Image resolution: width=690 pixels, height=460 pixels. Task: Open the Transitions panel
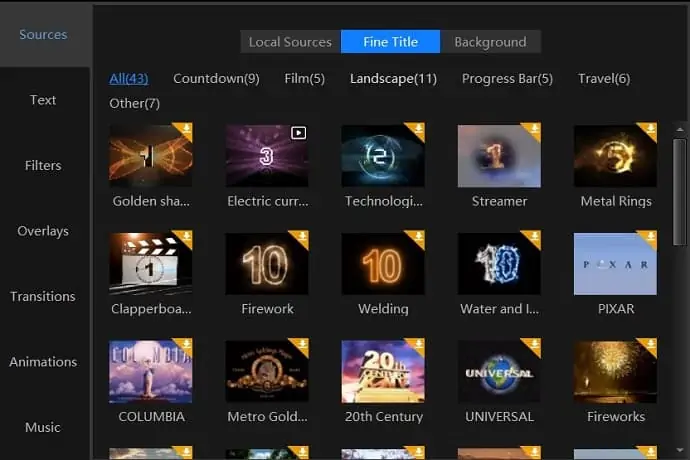pyautogui.click(x=43, y=296)
